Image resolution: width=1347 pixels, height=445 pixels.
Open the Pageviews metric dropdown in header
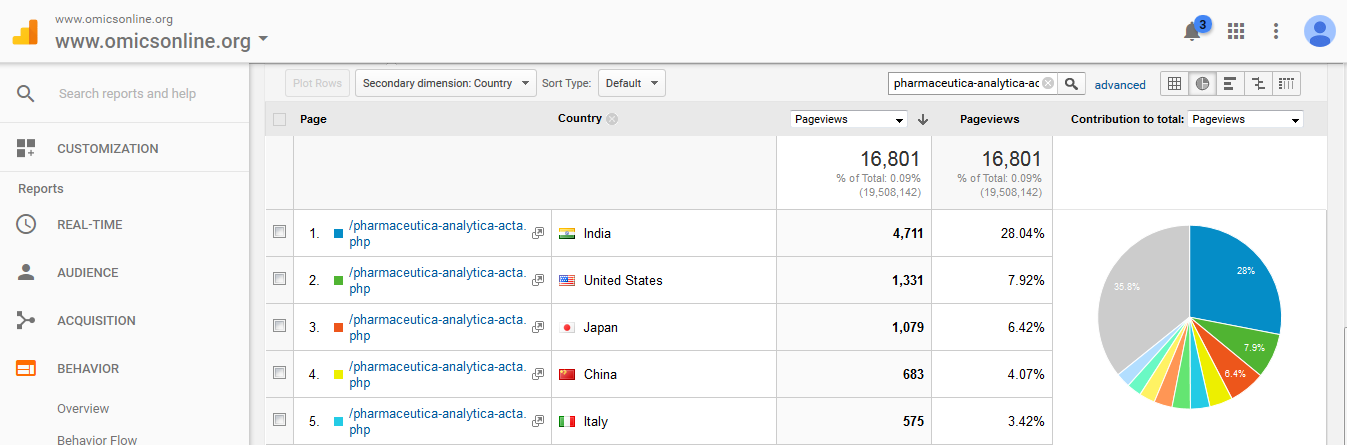(848, 119)
